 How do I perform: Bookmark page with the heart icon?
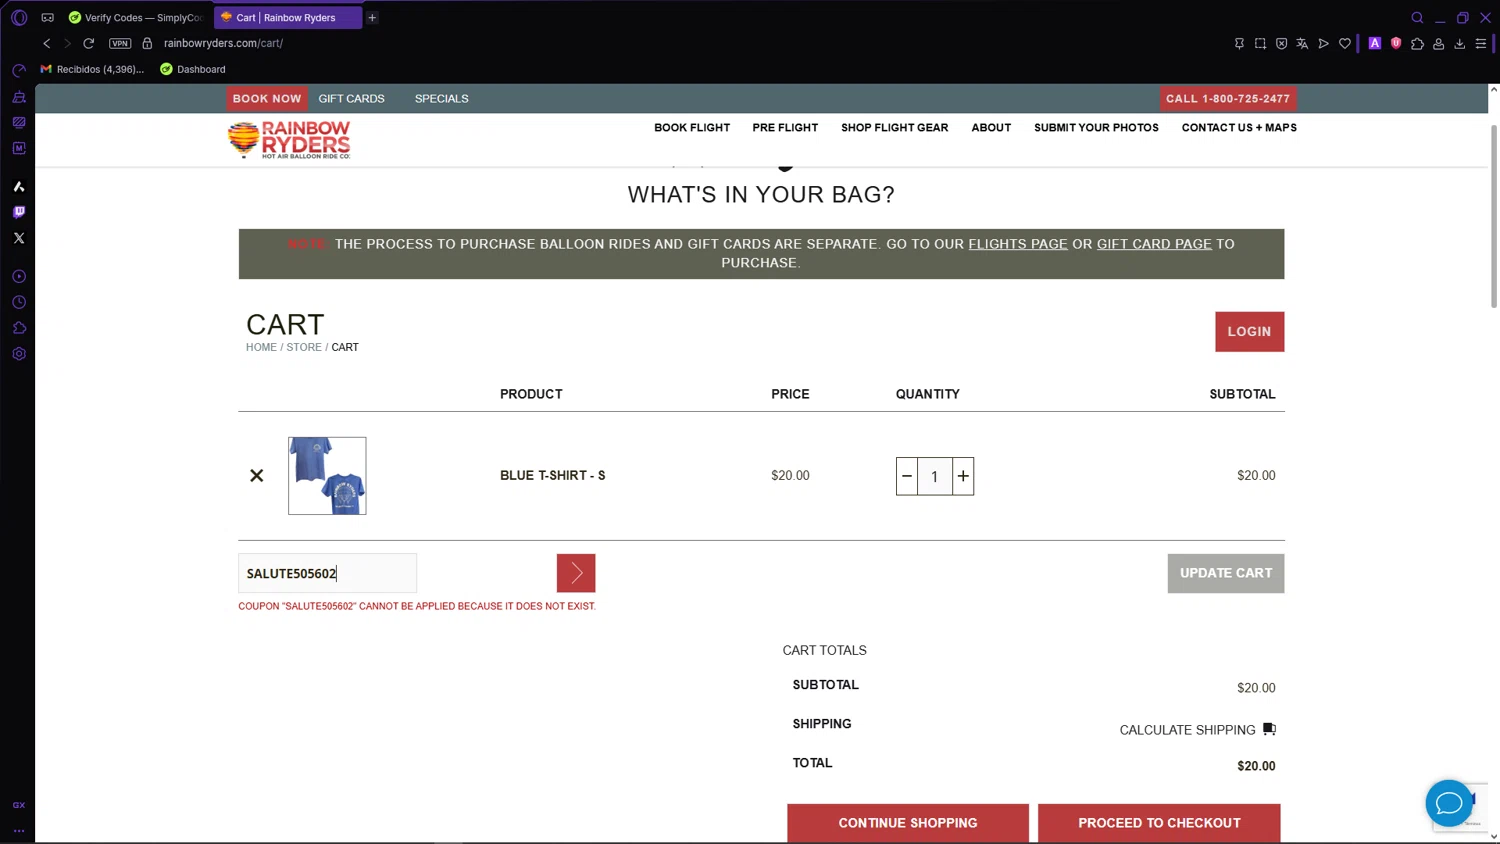point(1345,44)
